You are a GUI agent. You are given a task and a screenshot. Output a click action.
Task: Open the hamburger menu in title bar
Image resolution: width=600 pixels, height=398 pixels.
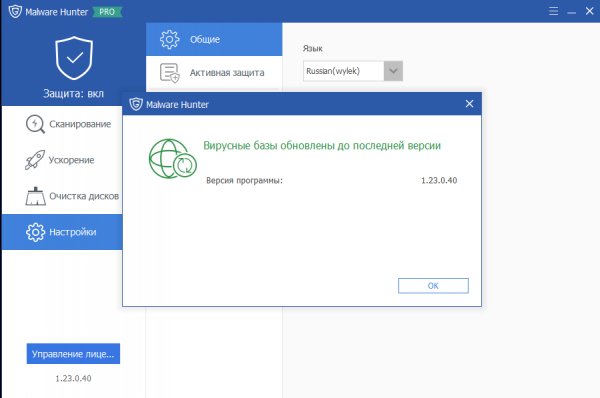[x=553, y=11]
